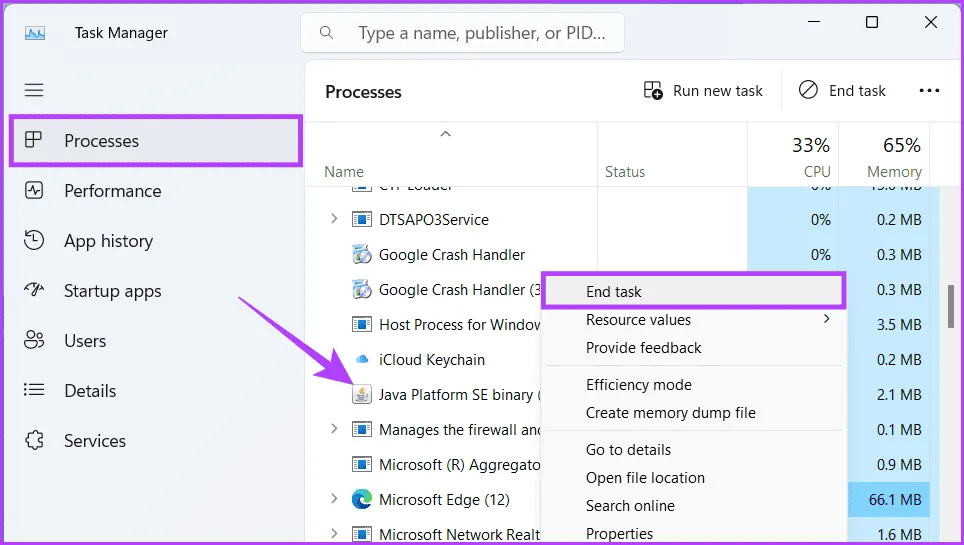The height and width of the screenshot is (545, 964).
Task: Select Efficiency mode in context menu
Action: 639,385
